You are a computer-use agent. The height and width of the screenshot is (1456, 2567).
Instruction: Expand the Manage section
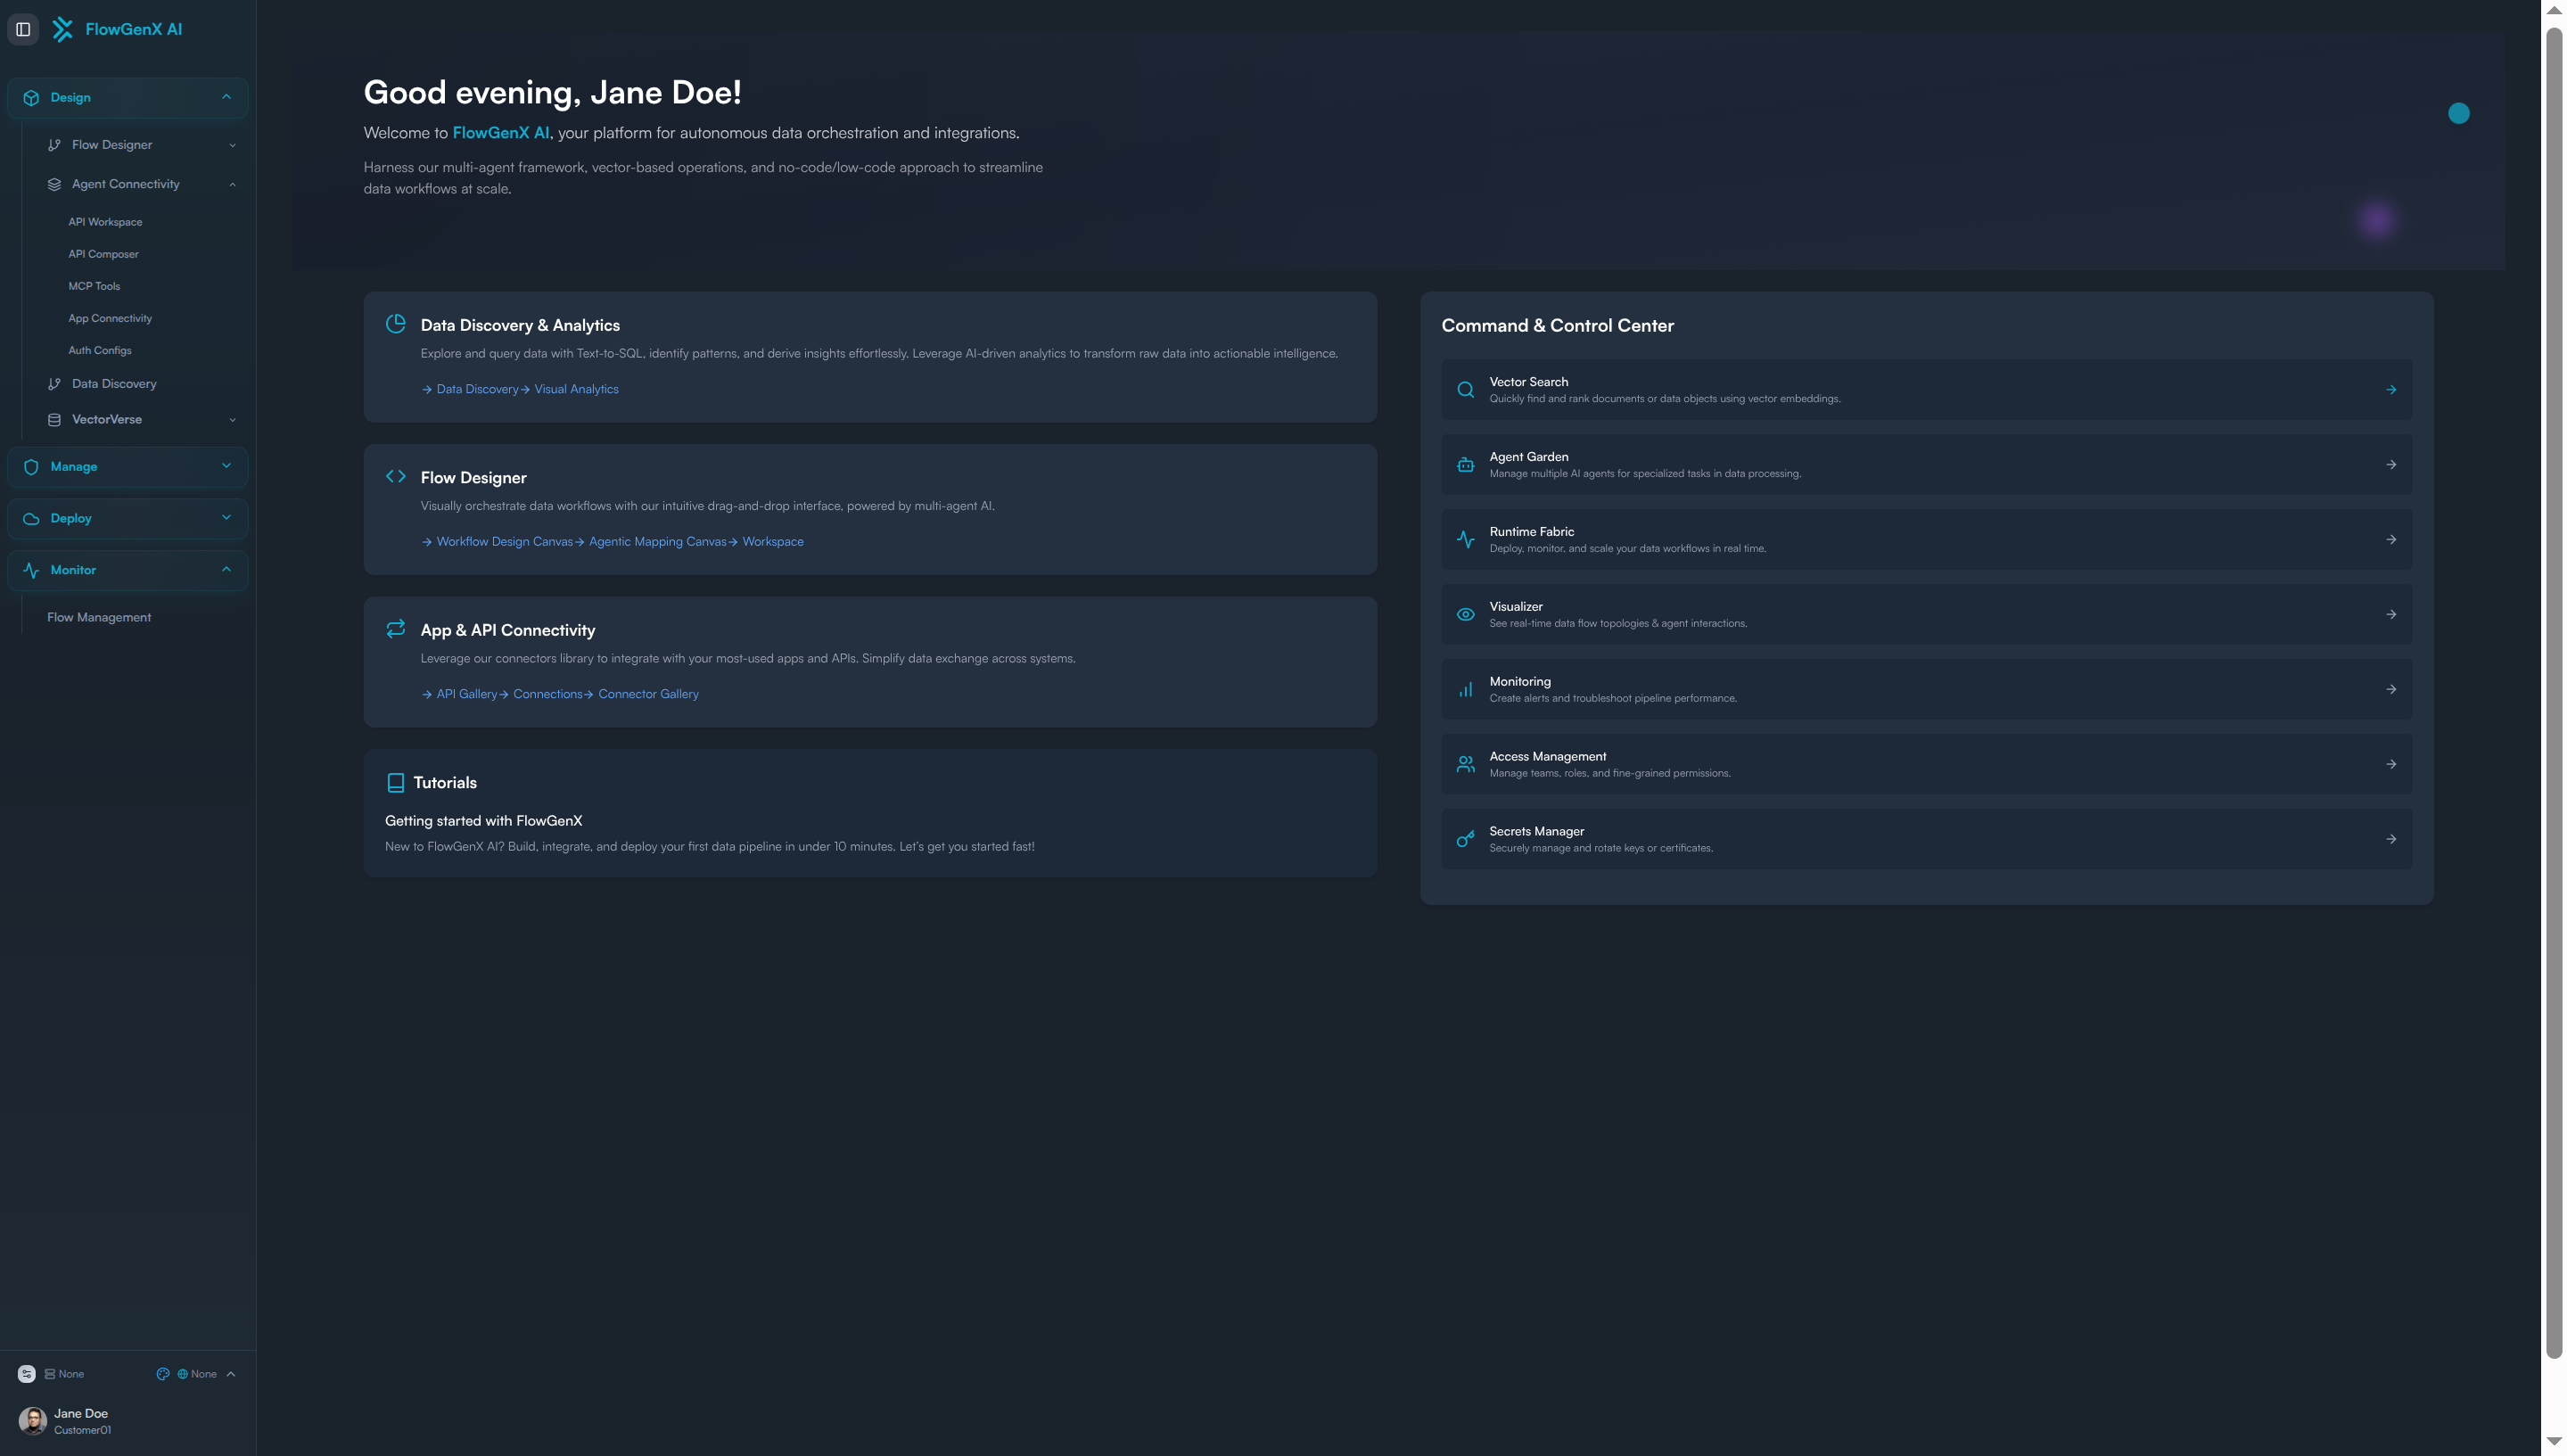tap(226, 466)
